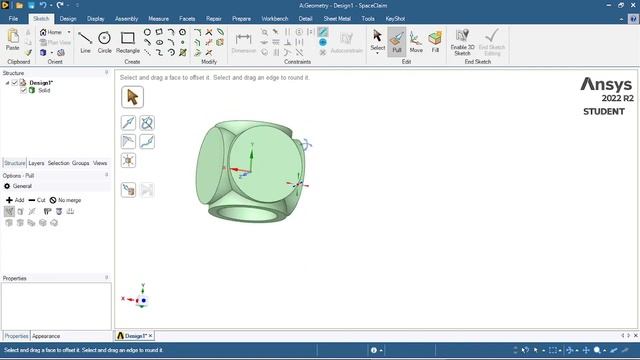Toggle the selected first Pull options icon
The height and width of the screenshot is (360, 640).
(x=9, y=211)
